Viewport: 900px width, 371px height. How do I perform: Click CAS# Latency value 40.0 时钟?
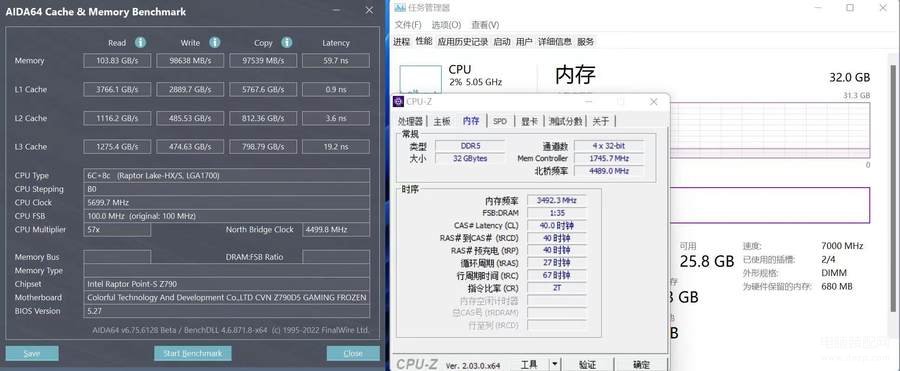pos(557,226)
